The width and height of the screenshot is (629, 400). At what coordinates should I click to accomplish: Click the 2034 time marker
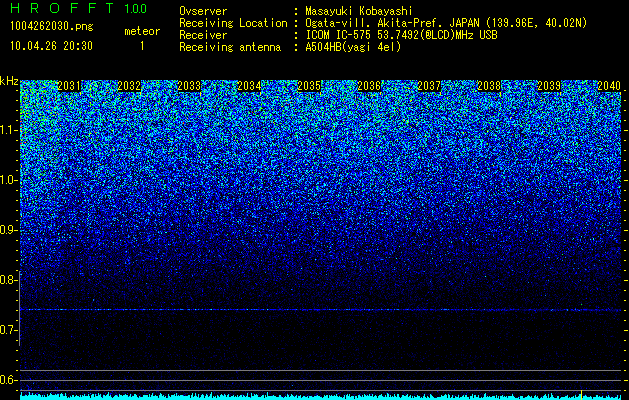pos(249,86)
